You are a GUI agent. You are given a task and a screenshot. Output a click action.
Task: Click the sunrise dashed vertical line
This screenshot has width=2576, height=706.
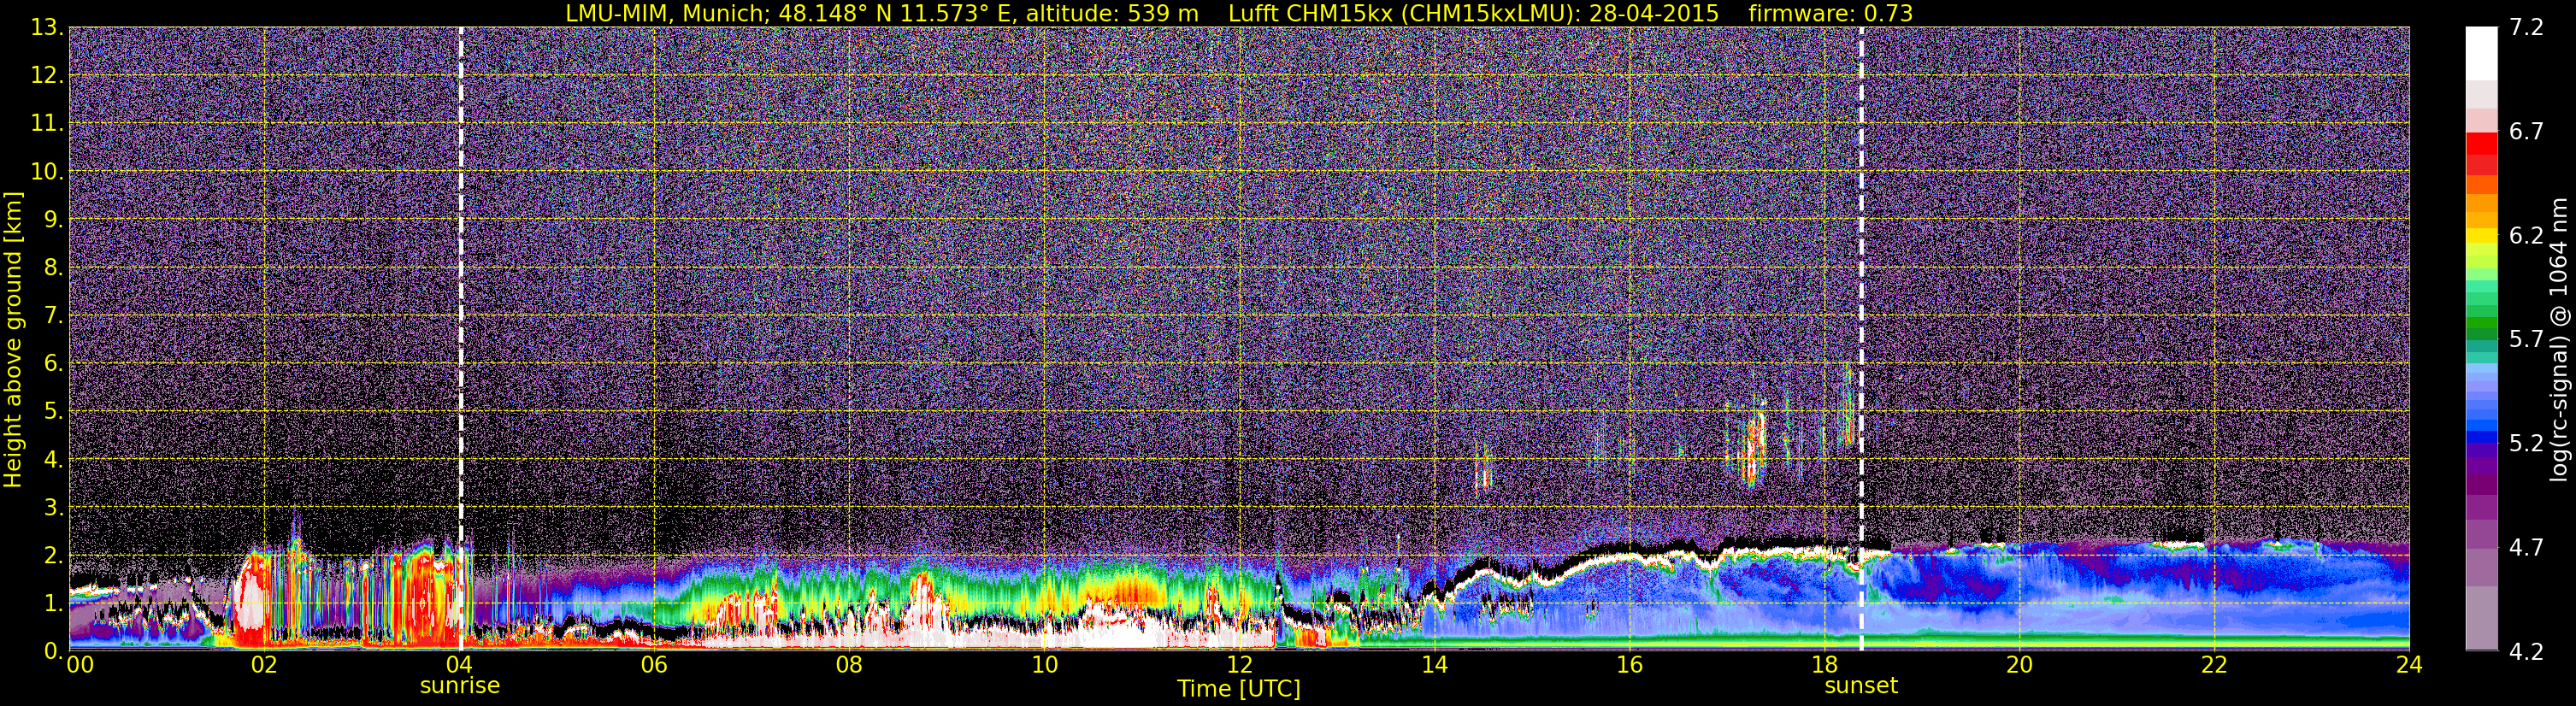[460, 338]
